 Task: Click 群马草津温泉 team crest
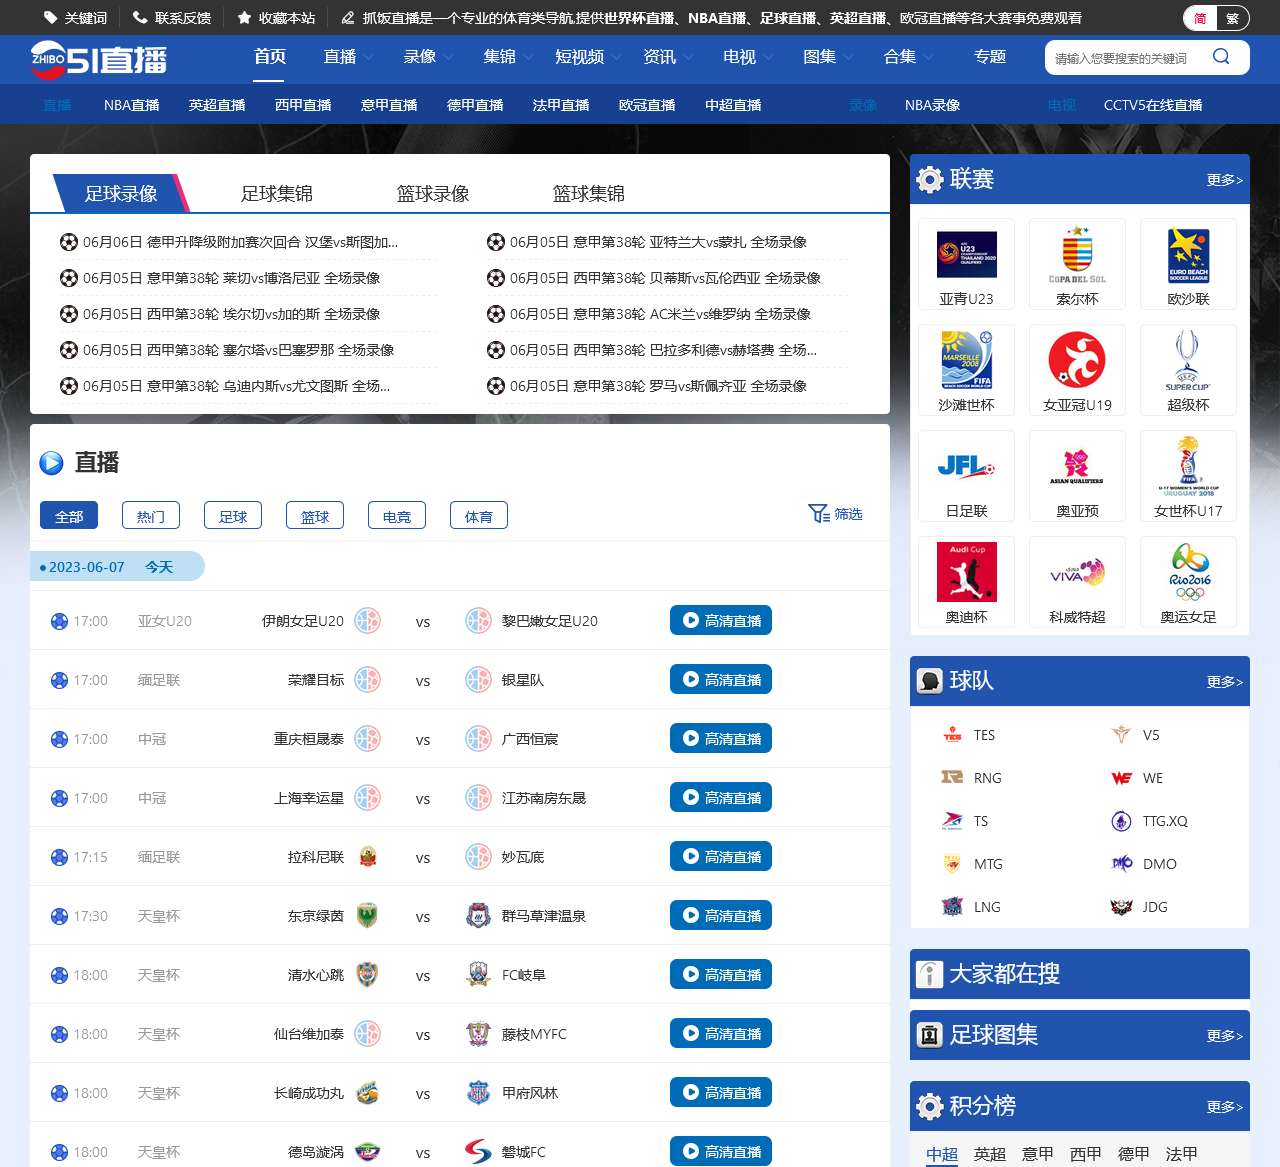(478, 916)
